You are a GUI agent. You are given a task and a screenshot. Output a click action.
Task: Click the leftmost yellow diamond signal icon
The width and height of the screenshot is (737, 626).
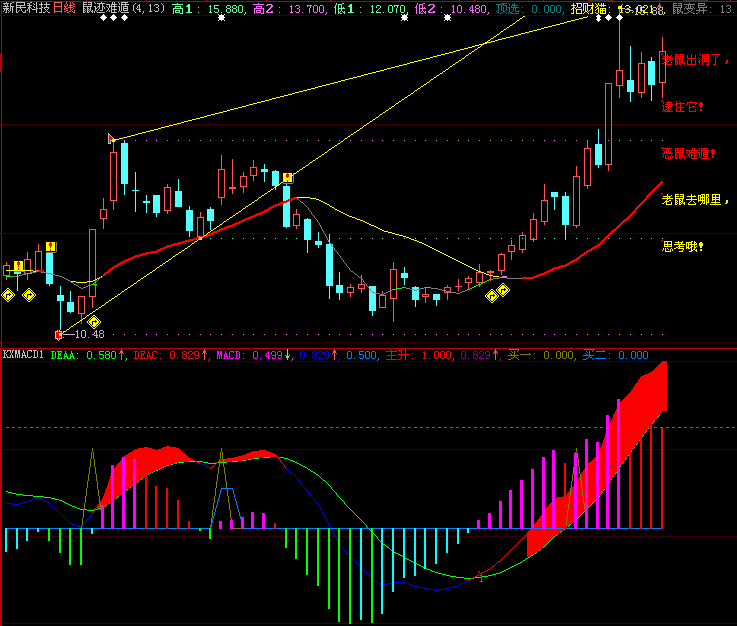[x=8, y=295]
